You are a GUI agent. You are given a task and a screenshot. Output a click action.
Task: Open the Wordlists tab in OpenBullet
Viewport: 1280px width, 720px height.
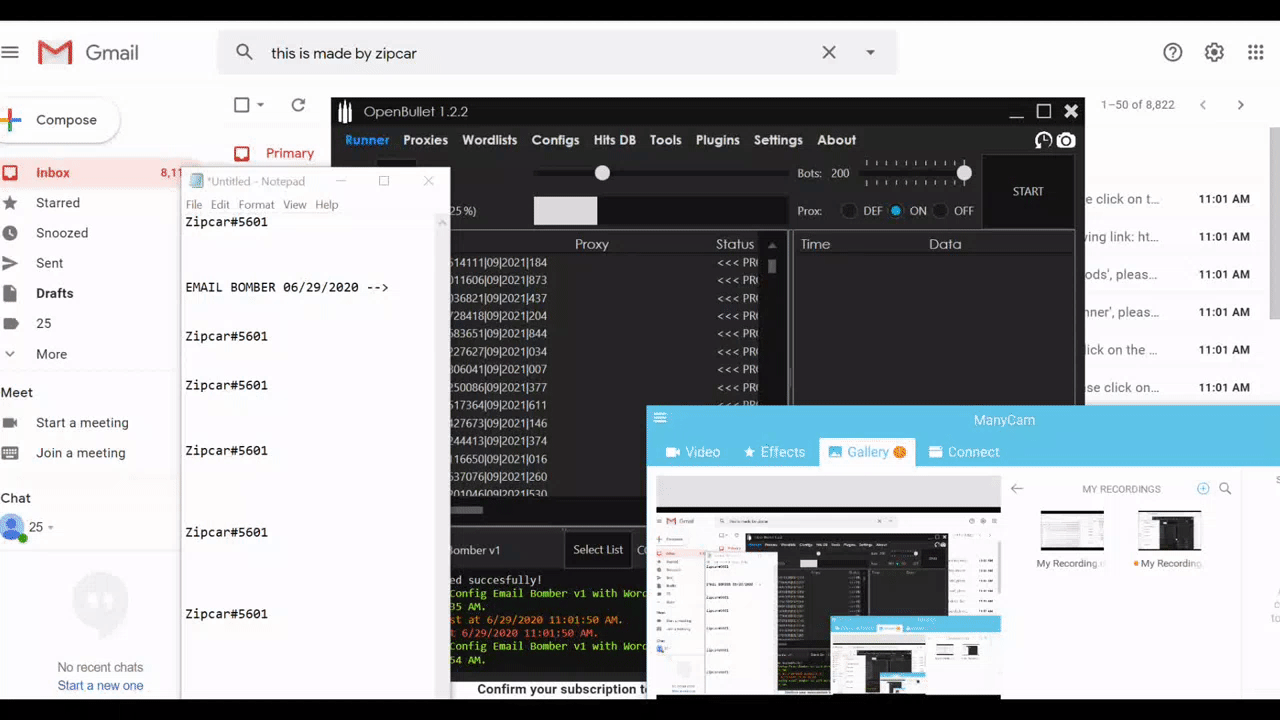click(490, 140)
